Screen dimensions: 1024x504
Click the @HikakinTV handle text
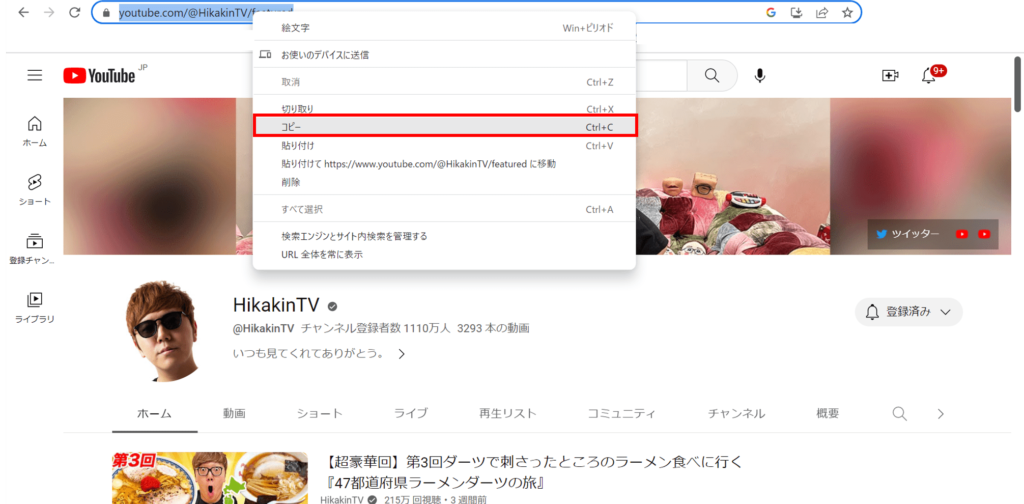pyautogui.click(x=263, y=328)
